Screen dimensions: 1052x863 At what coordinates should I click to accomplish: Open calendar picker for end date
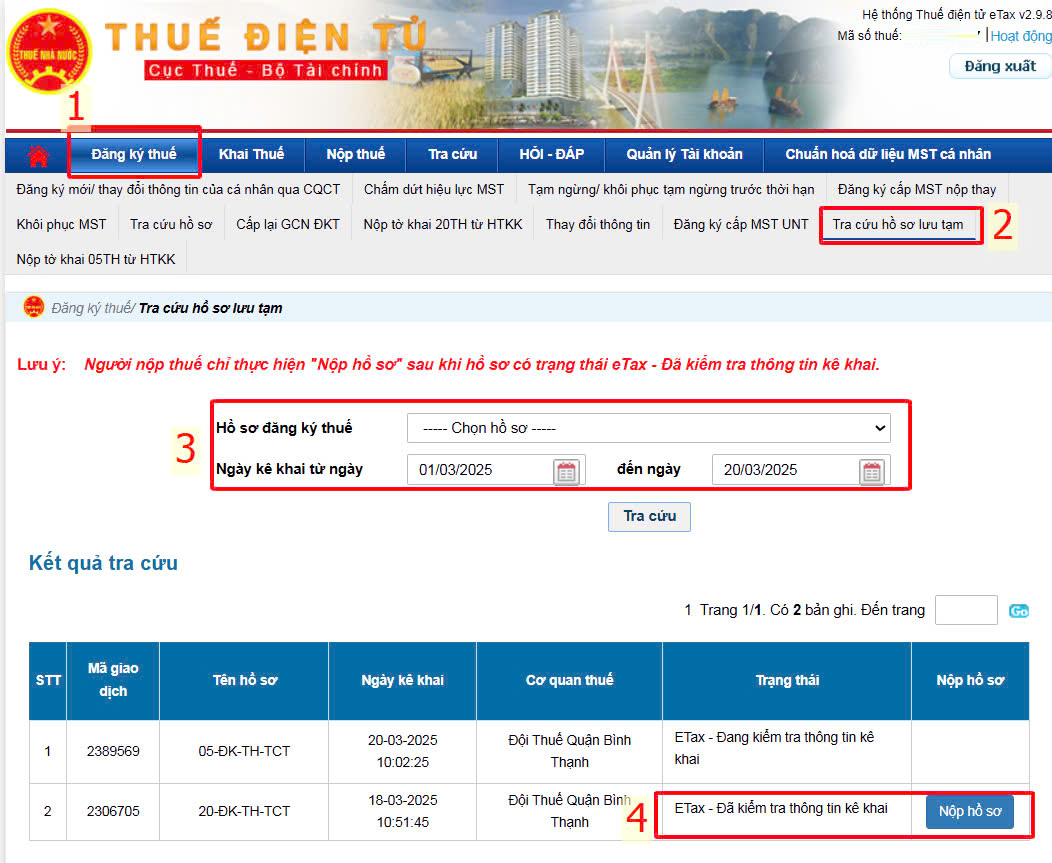pyautogui.click(x=872, y=471)
